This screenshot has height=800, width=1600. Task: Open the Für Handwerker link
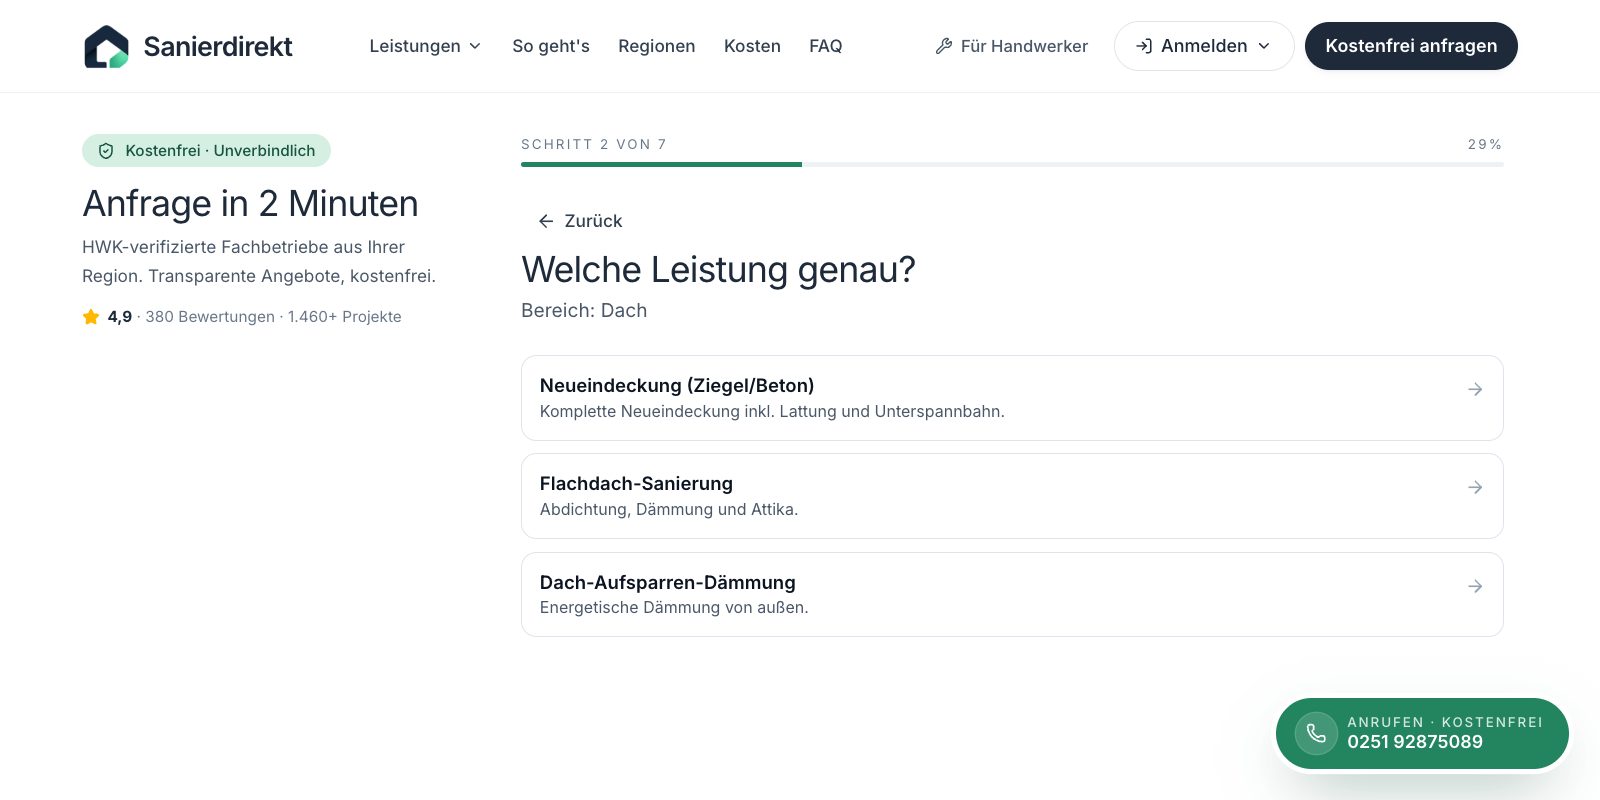coord(1011,46)
